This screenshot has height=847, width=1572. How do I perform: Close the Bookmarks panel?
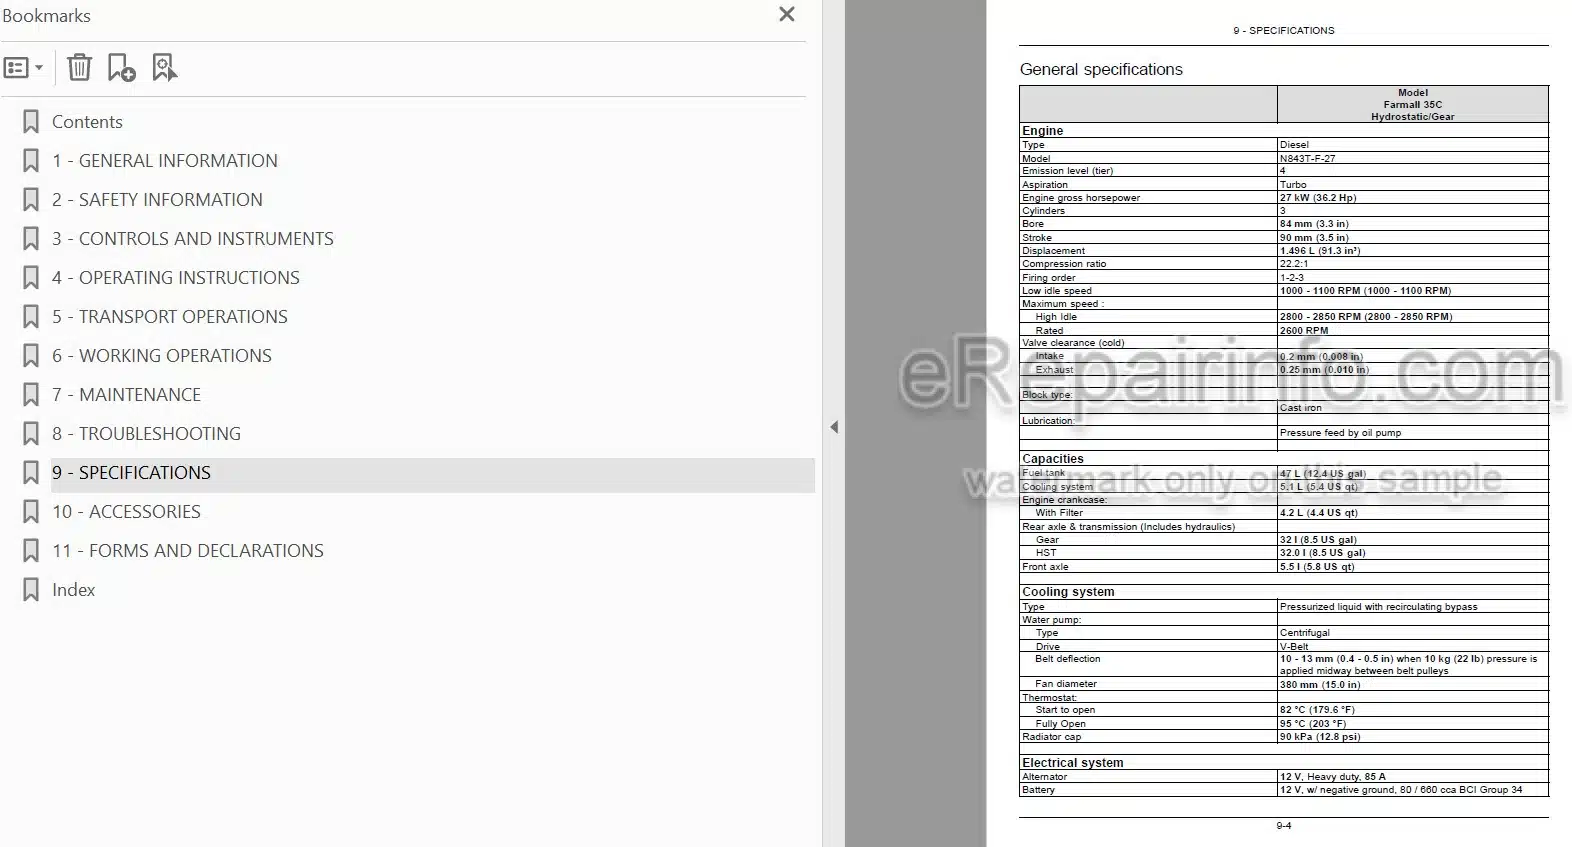point(787,14)
